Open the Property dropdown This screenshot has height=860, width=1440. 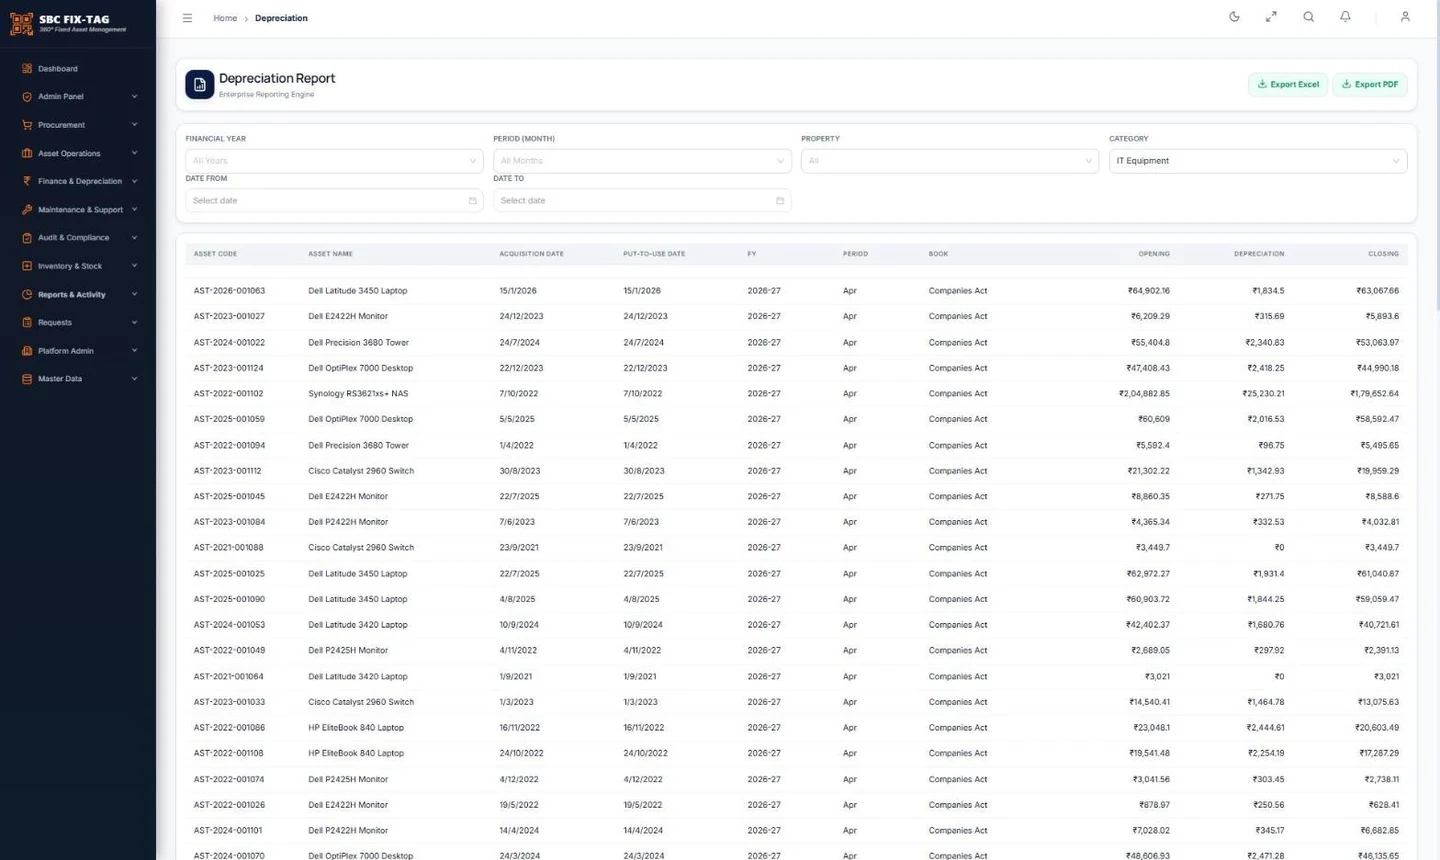coord(950,161)
